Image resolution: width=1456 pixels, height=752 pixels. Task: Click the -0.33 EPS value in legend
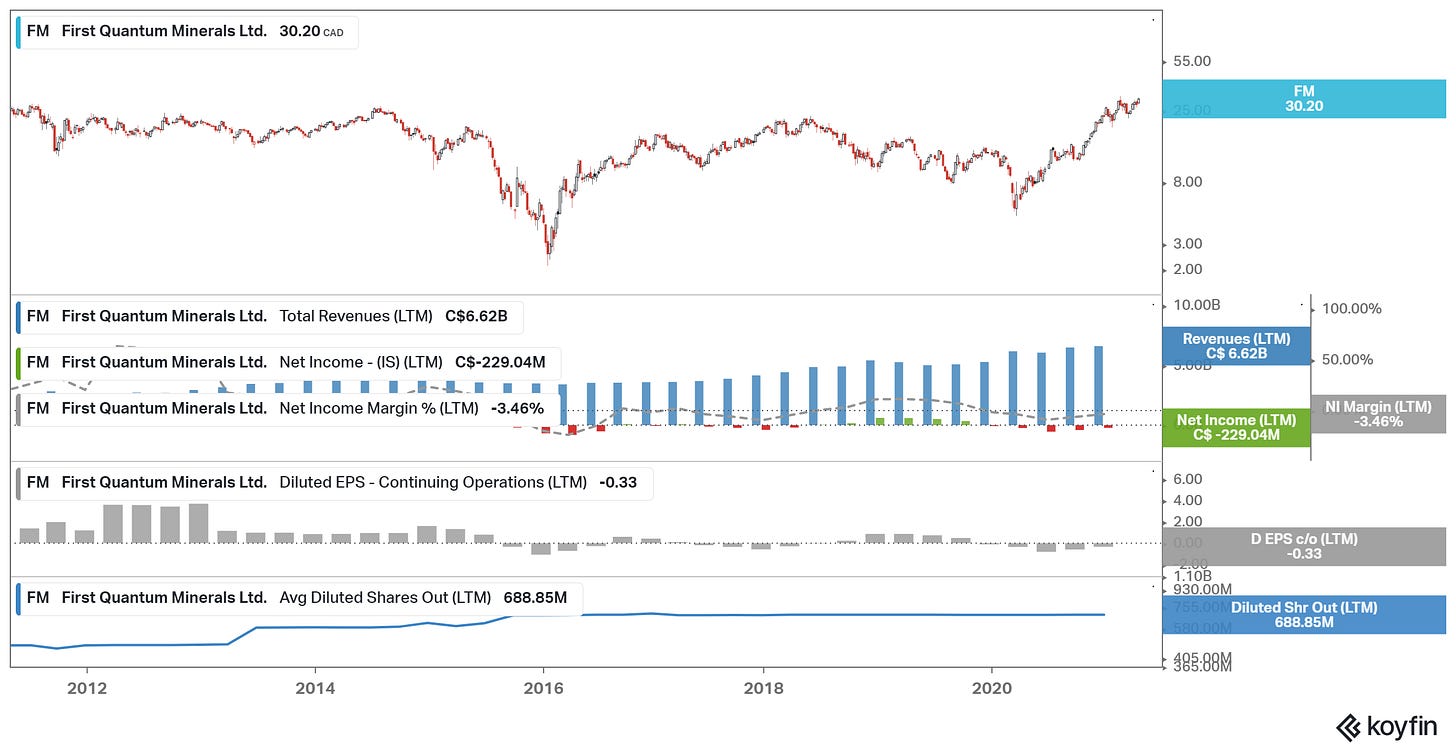coord(618,482)
